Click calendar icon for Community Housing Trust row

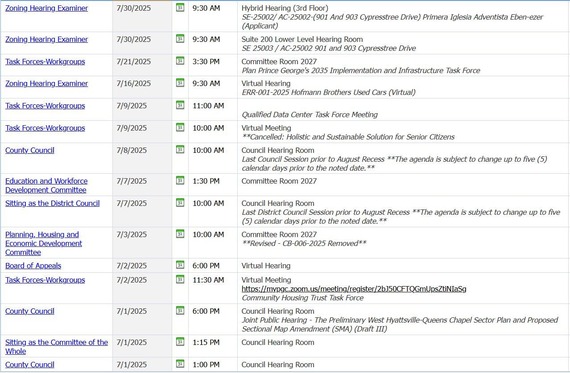pyautogui.click(x=180, y=279)
